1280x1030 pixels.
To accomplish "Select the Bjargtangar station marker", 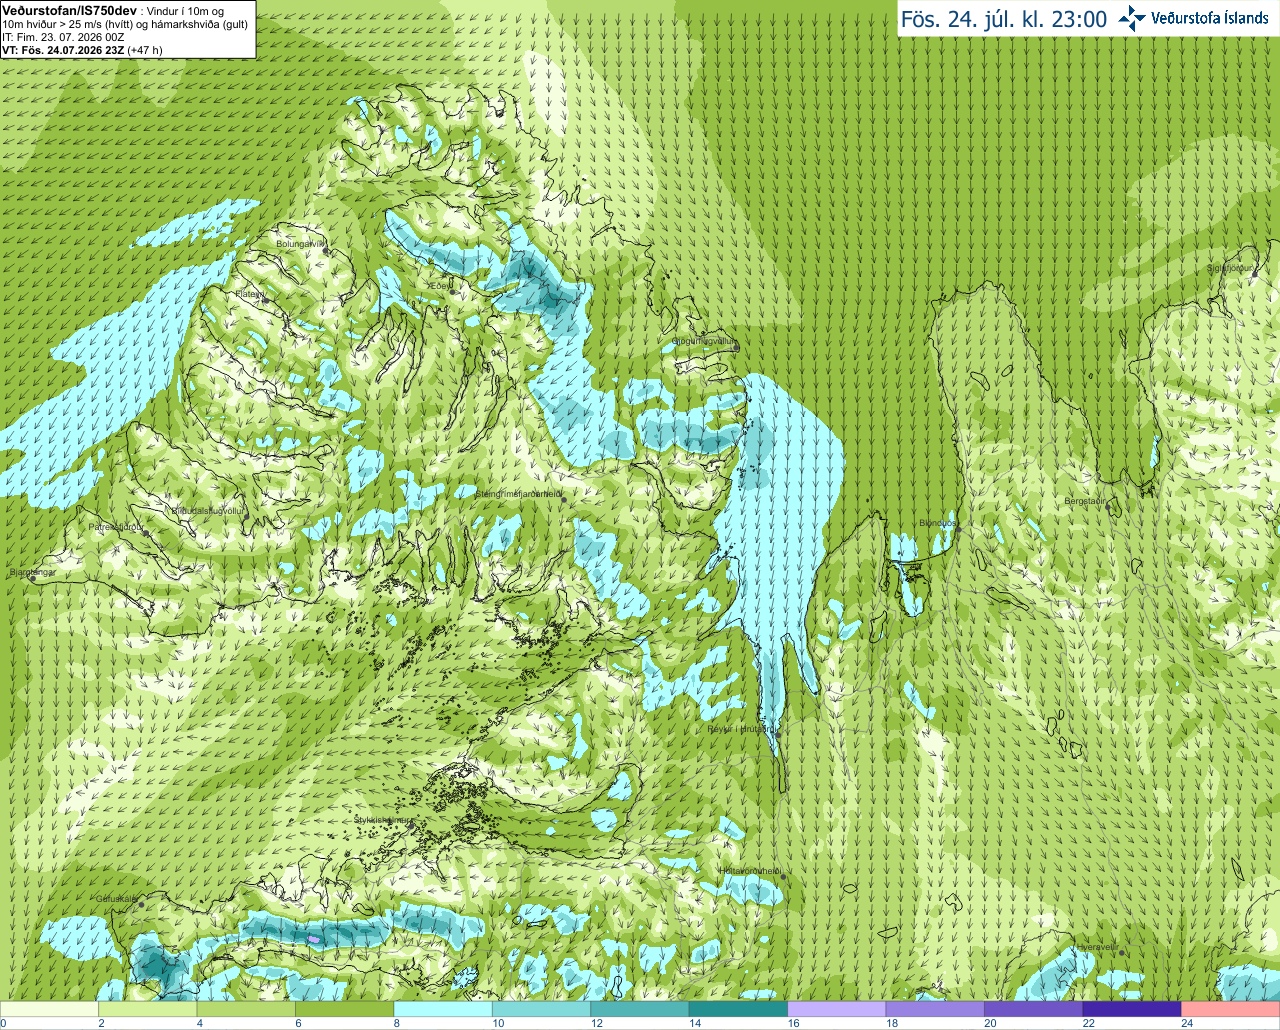I will [33, 577].
